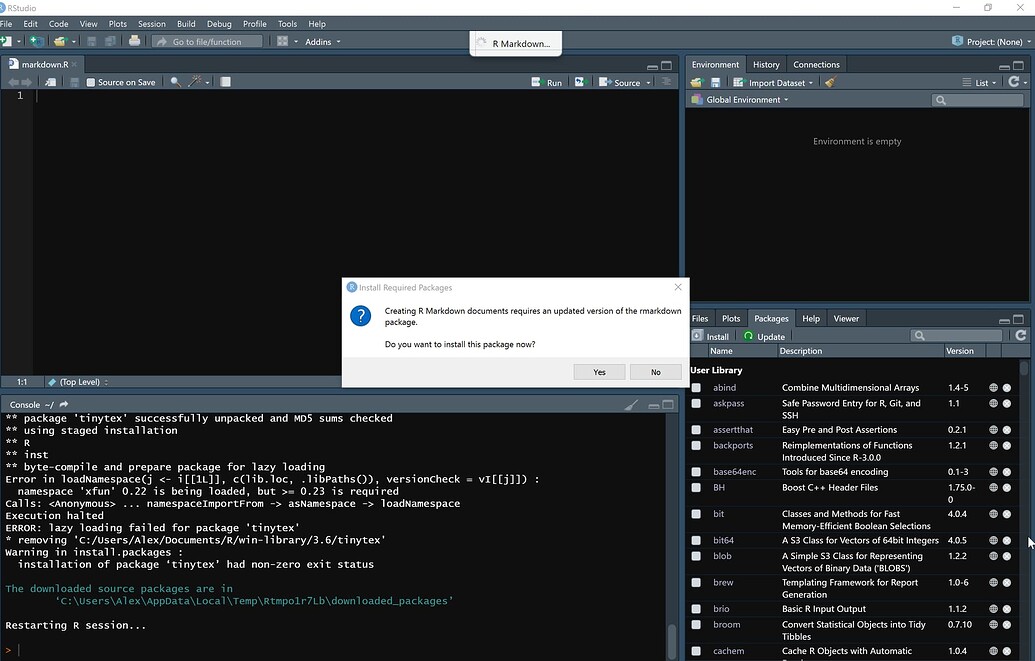Click the print icon in main toolbar
1035x661 pixels.
[x=135, y=41]
